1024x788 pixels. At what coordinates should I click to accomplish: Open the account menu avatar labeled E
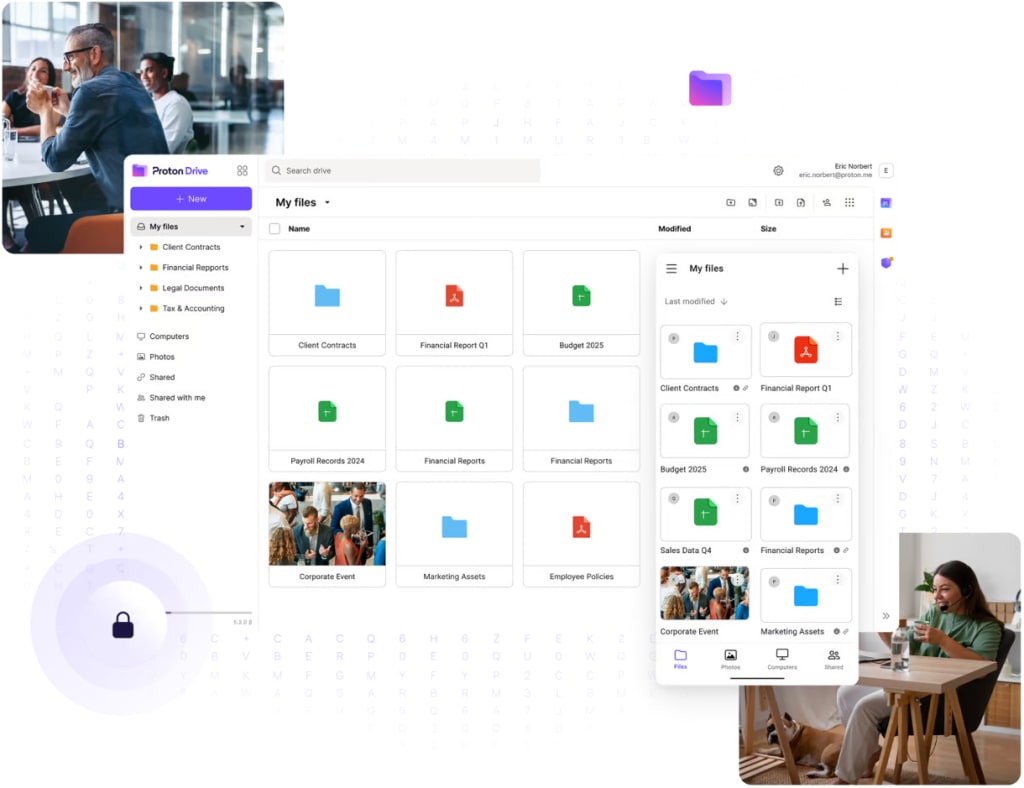[x=886, y=170]
